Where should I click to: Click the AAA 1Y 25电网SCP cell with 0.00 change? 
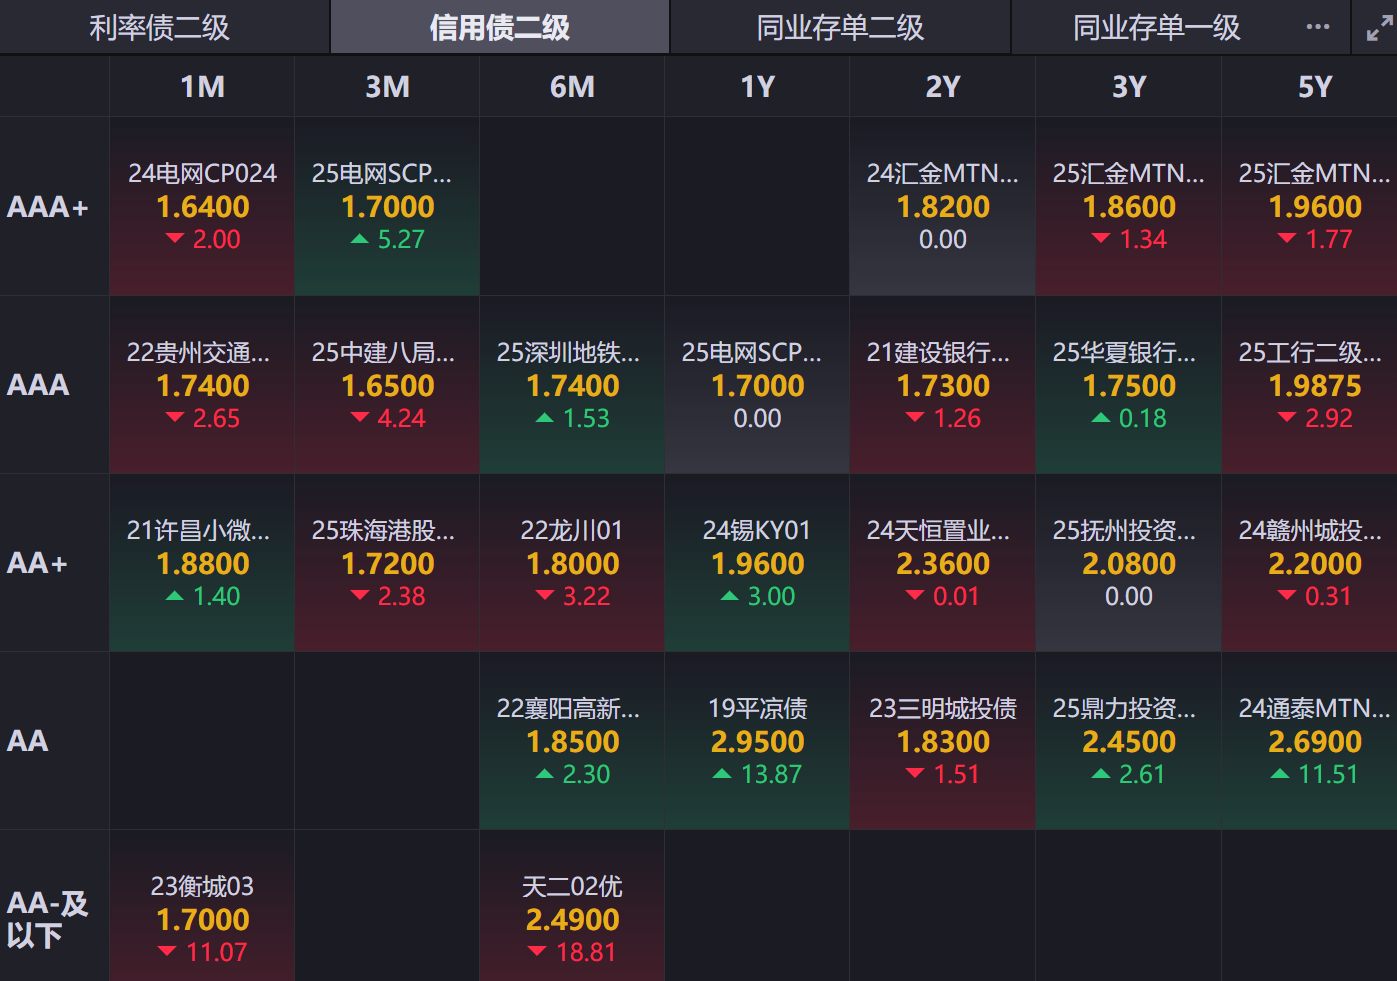pos(757,385)
